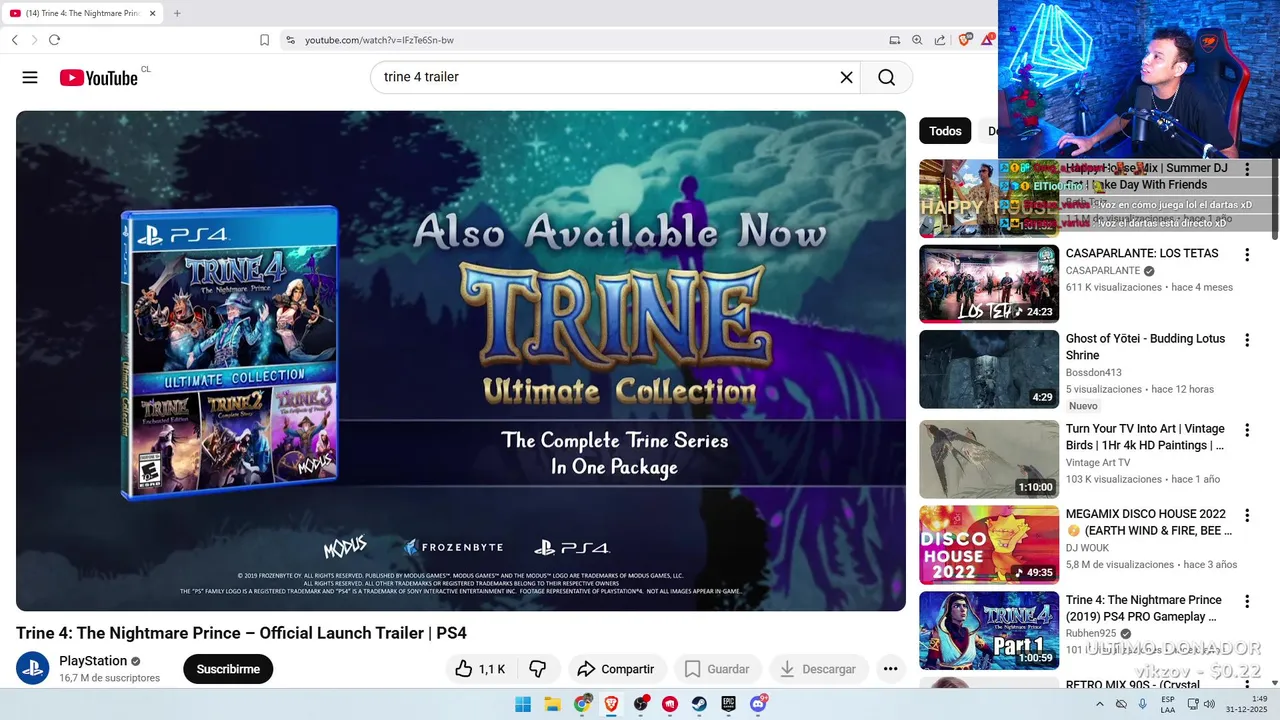
Task: Click the Compartir button
Action: tap(615, 669)
